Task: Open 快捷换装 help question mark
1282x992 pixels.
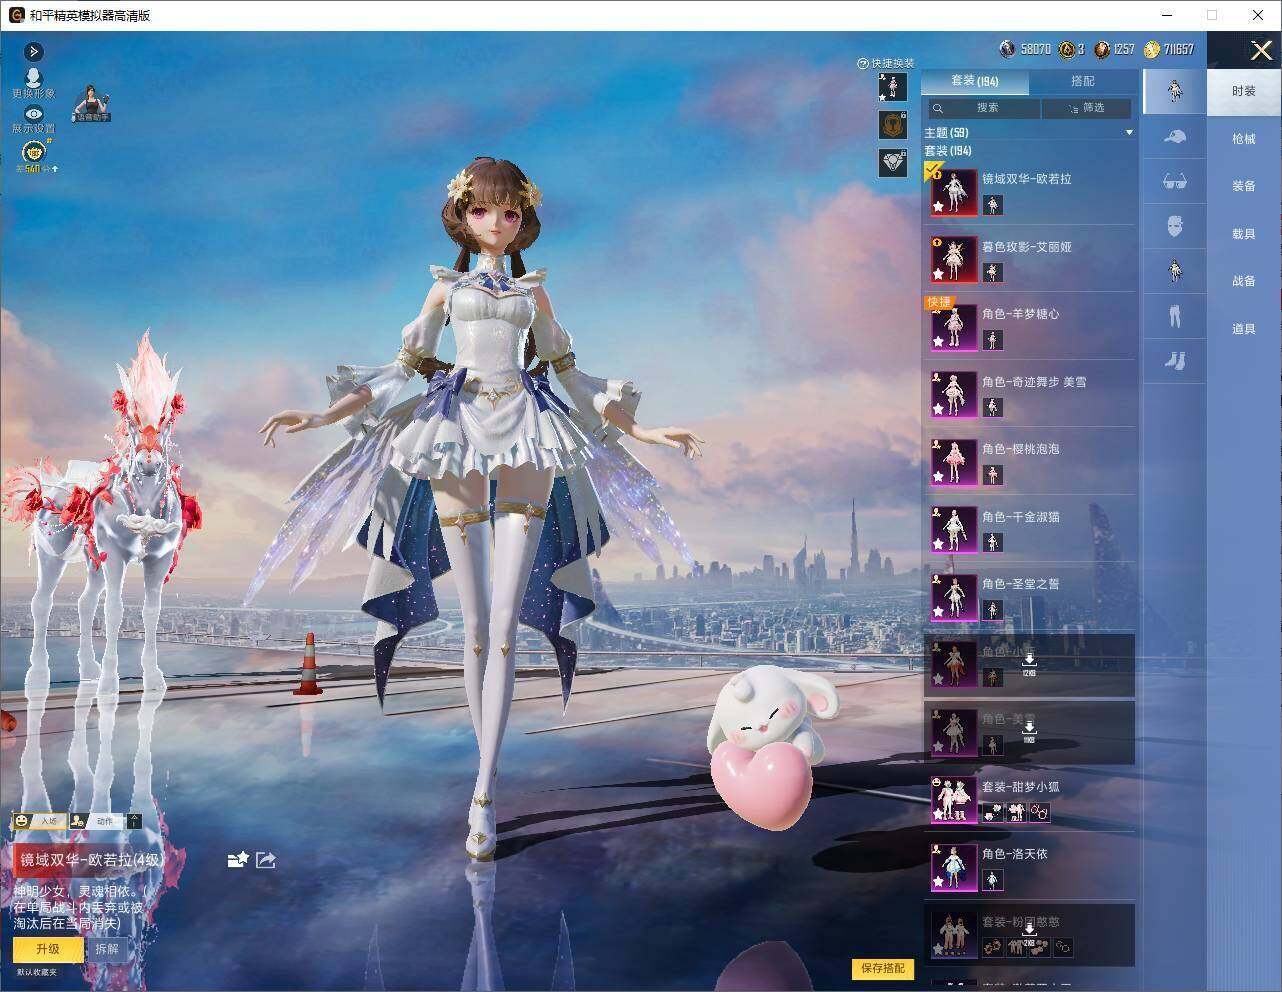Action: coord(862,63)
